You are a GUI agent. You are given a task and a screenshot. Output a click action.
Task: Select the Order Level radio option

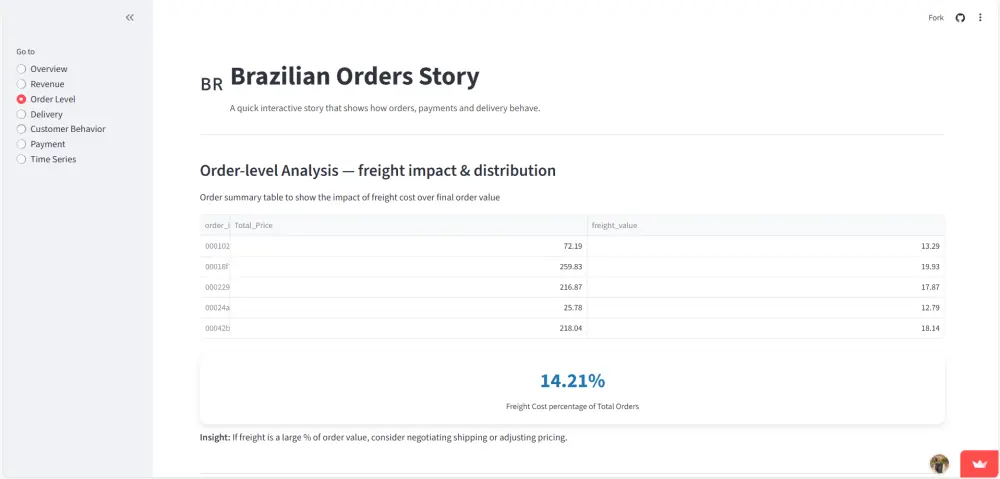pos(22,99)
